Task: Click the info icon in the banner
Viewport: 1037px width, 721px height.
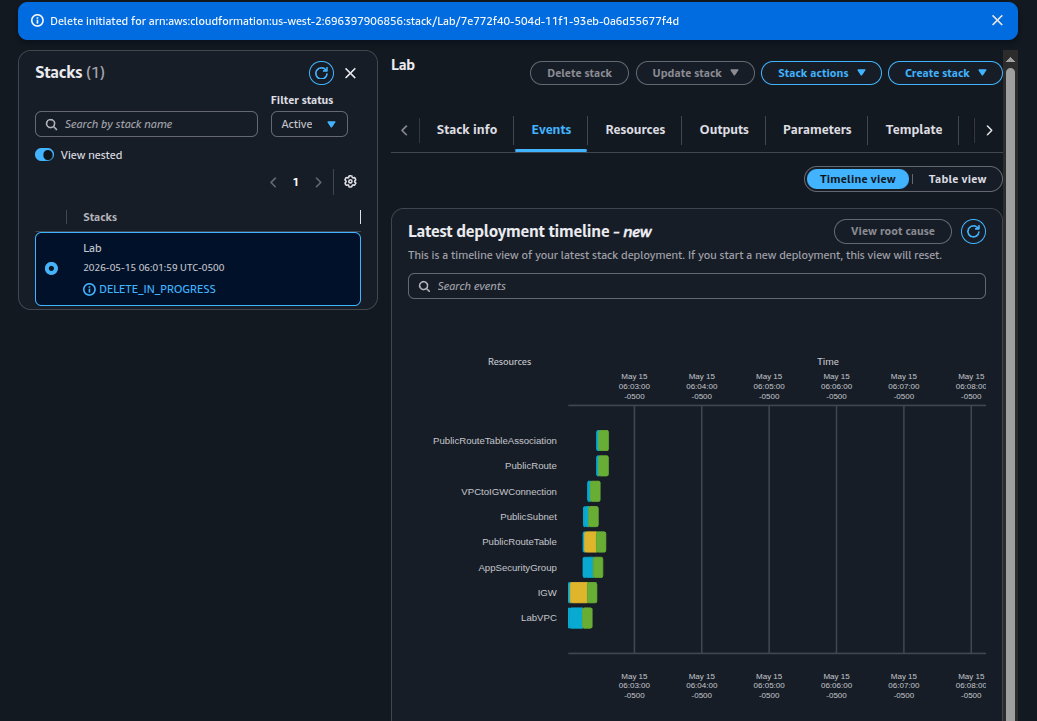Action: click(37, 21)
